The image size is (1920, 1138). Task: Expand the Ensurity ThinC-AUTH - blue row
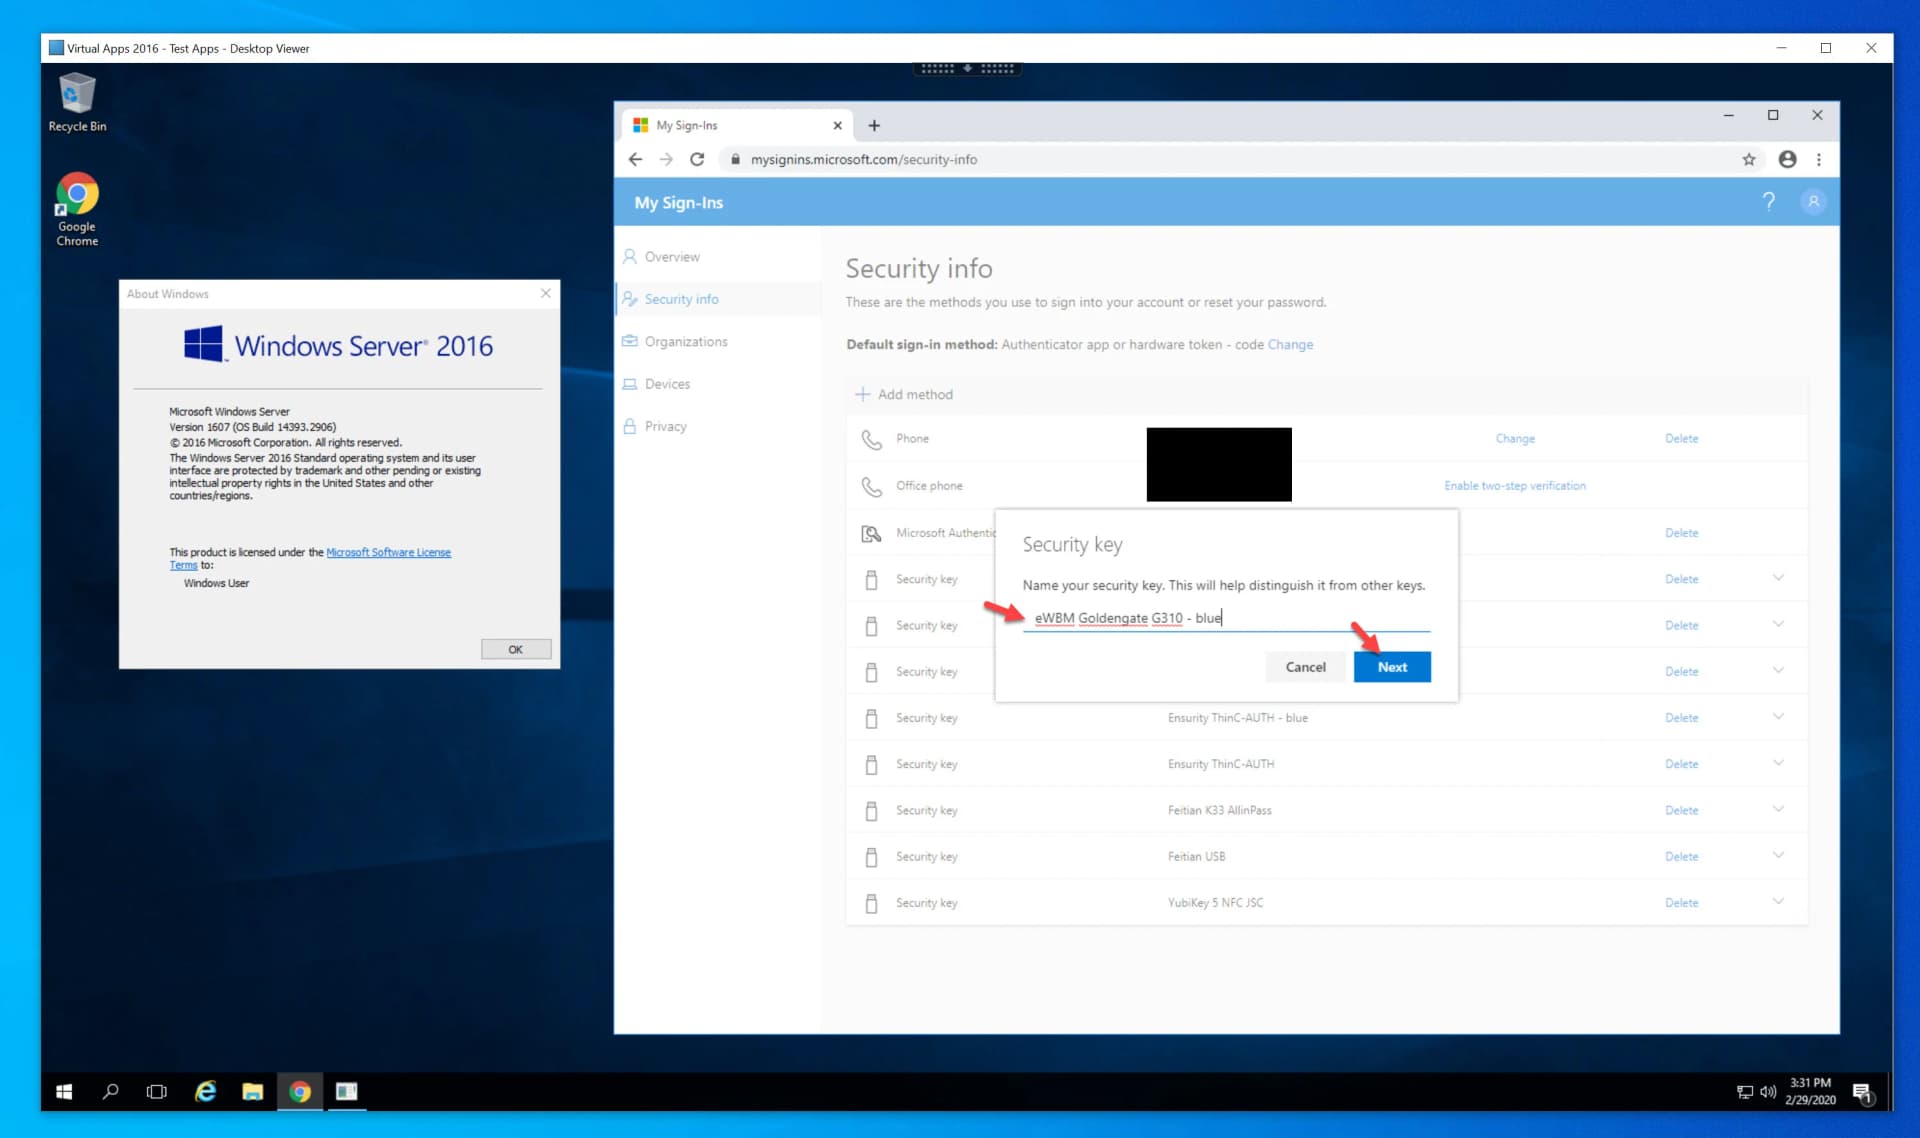(1778, 717)
